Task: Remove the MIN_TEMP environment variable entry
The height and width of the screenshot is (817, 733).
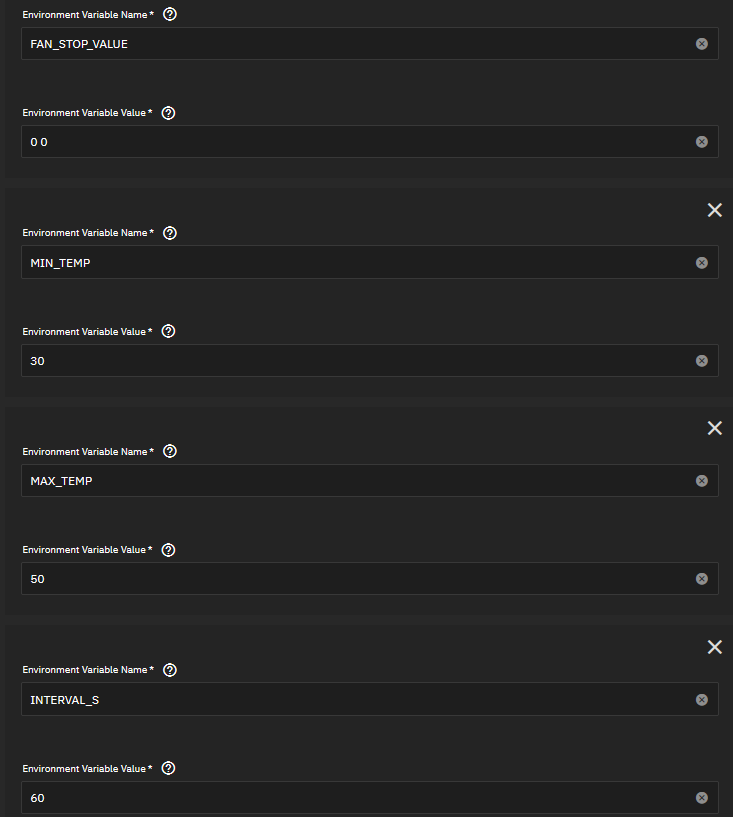Action: point(714,210)
